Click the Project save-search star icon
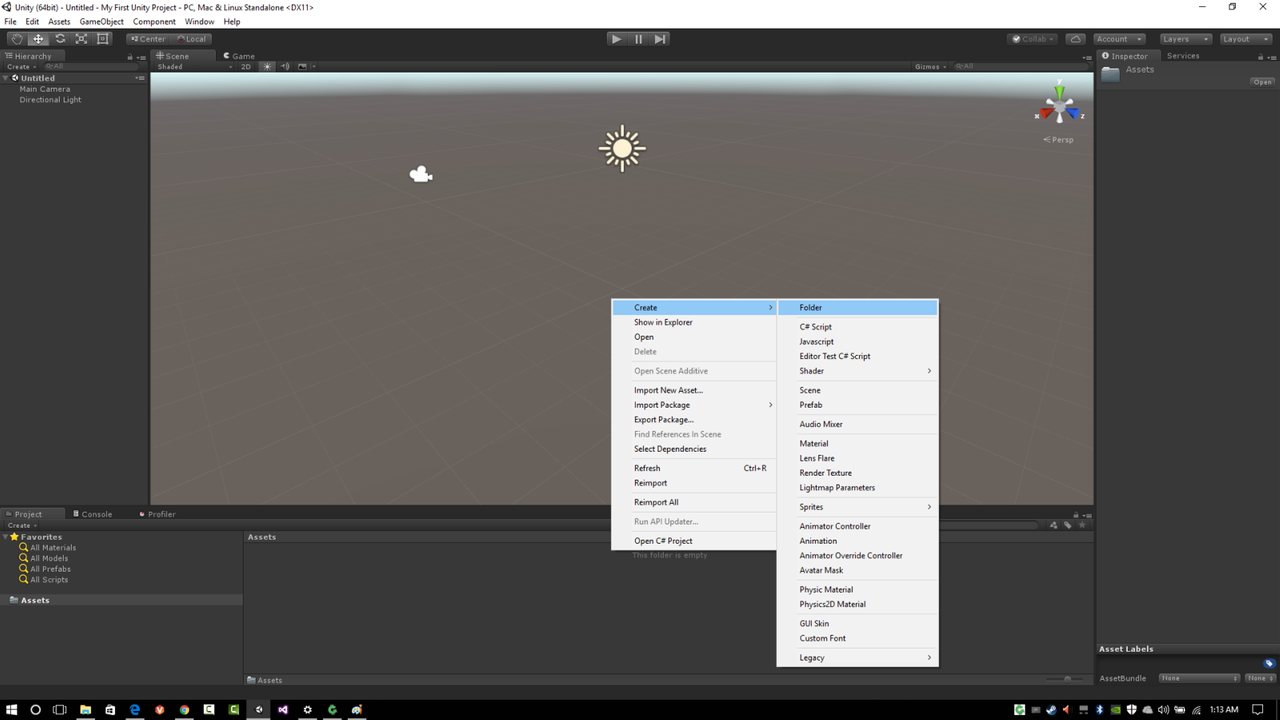 coord(1081,525)
